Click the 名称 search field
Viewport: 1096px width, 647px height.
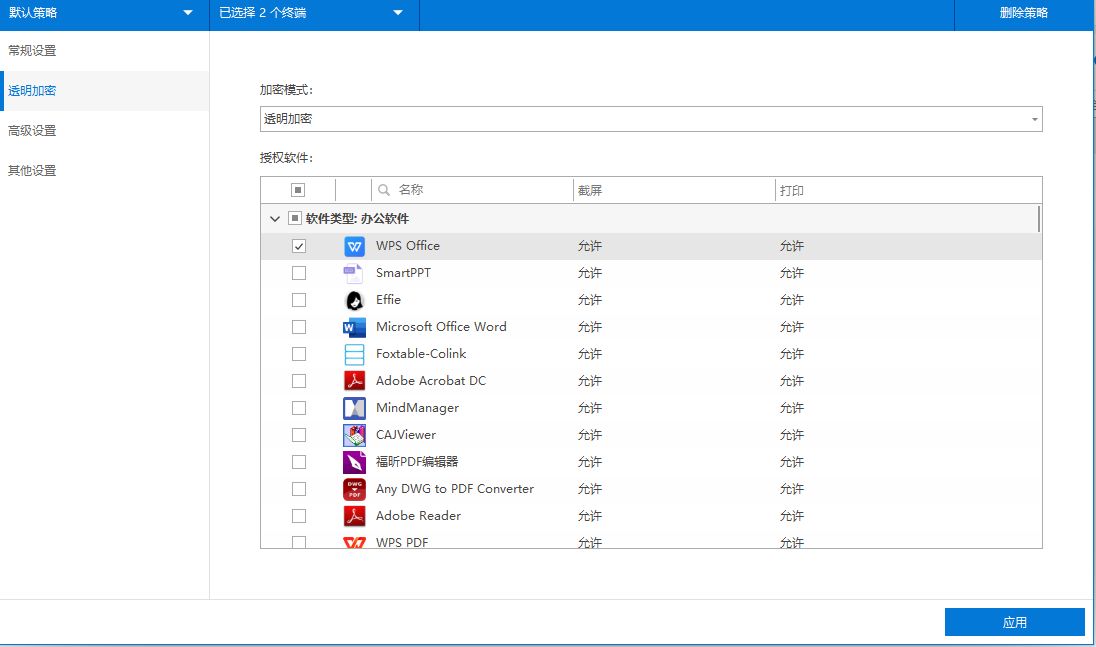472,190
